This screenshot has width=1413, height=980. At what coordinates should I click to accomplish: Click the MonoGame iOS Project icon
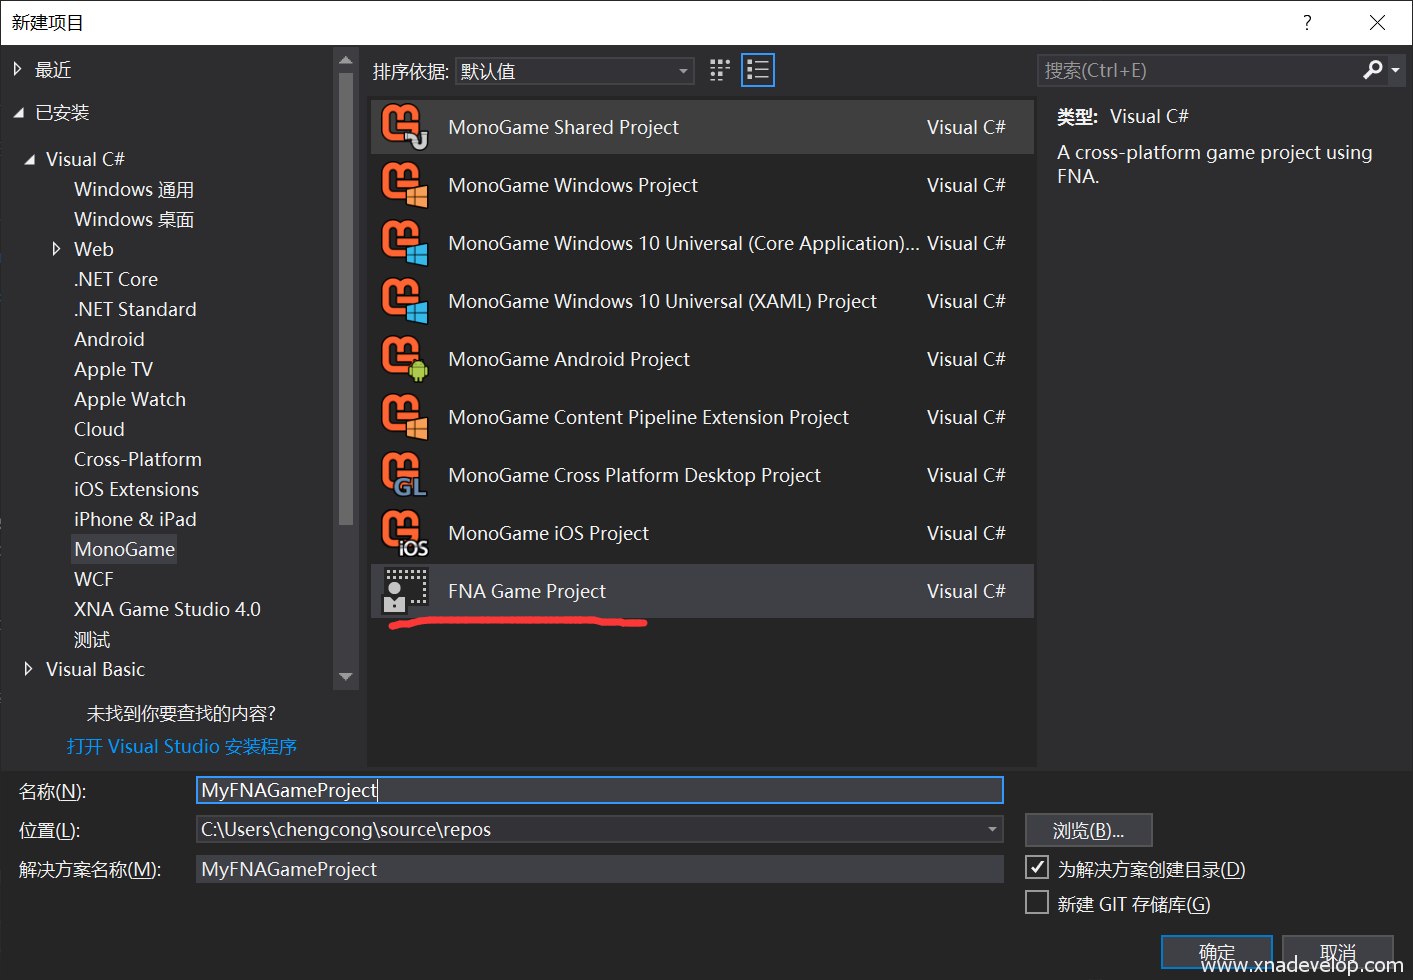404,533
